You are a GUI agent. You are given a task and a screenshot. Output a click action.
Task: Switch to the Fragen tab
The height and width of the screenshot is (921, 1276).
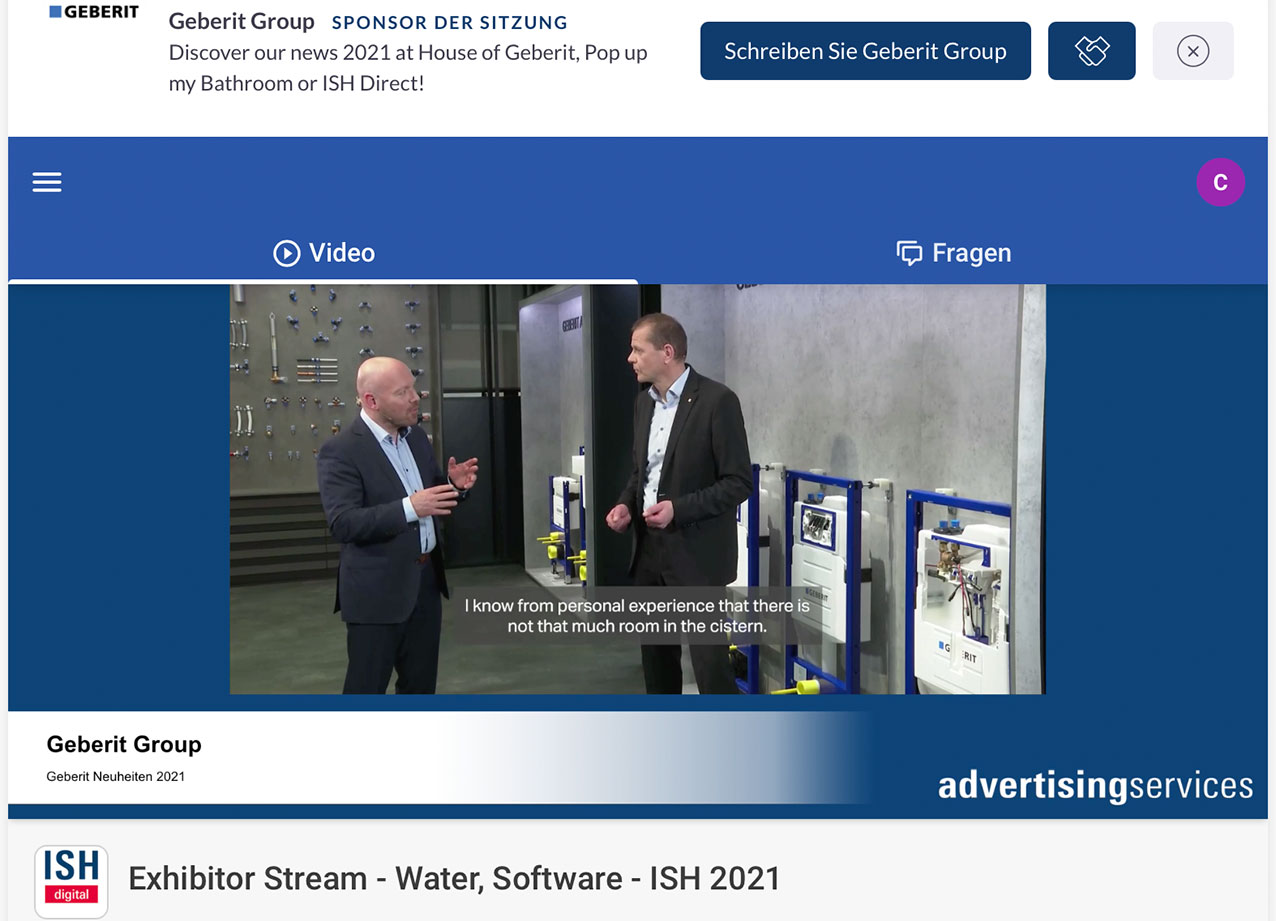970,253
